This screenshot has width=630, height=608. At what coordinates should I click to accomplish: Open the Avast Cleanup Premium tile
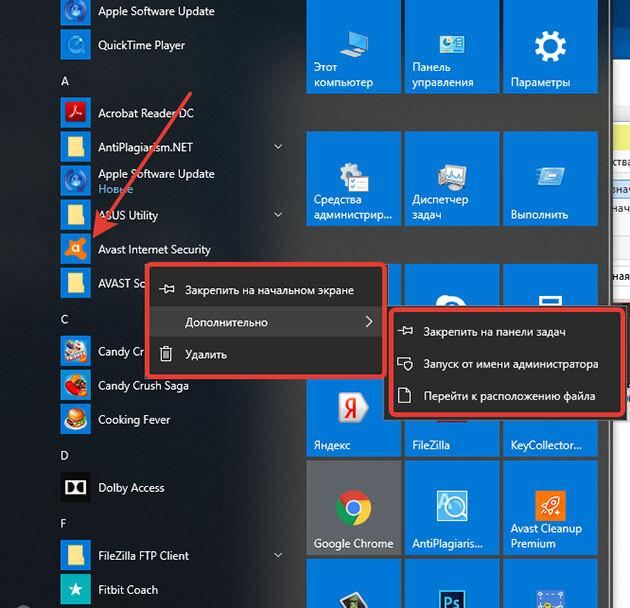point(550,508)
